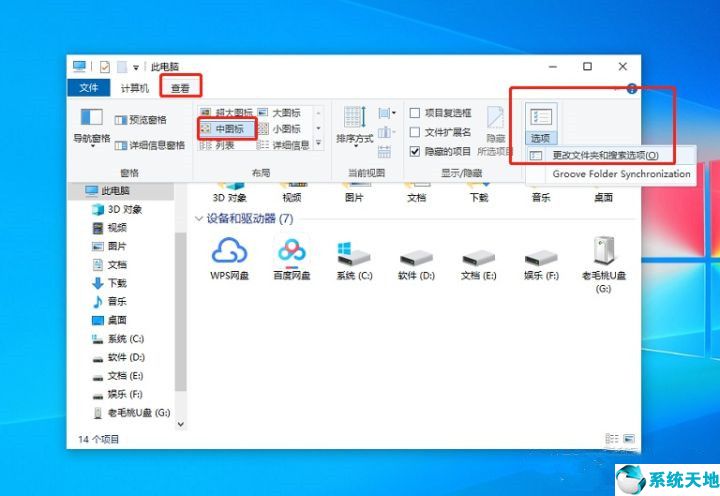Click the navigation pane scrollbar thumb
This screenshot has width=720, height=496.
[181, 311]
